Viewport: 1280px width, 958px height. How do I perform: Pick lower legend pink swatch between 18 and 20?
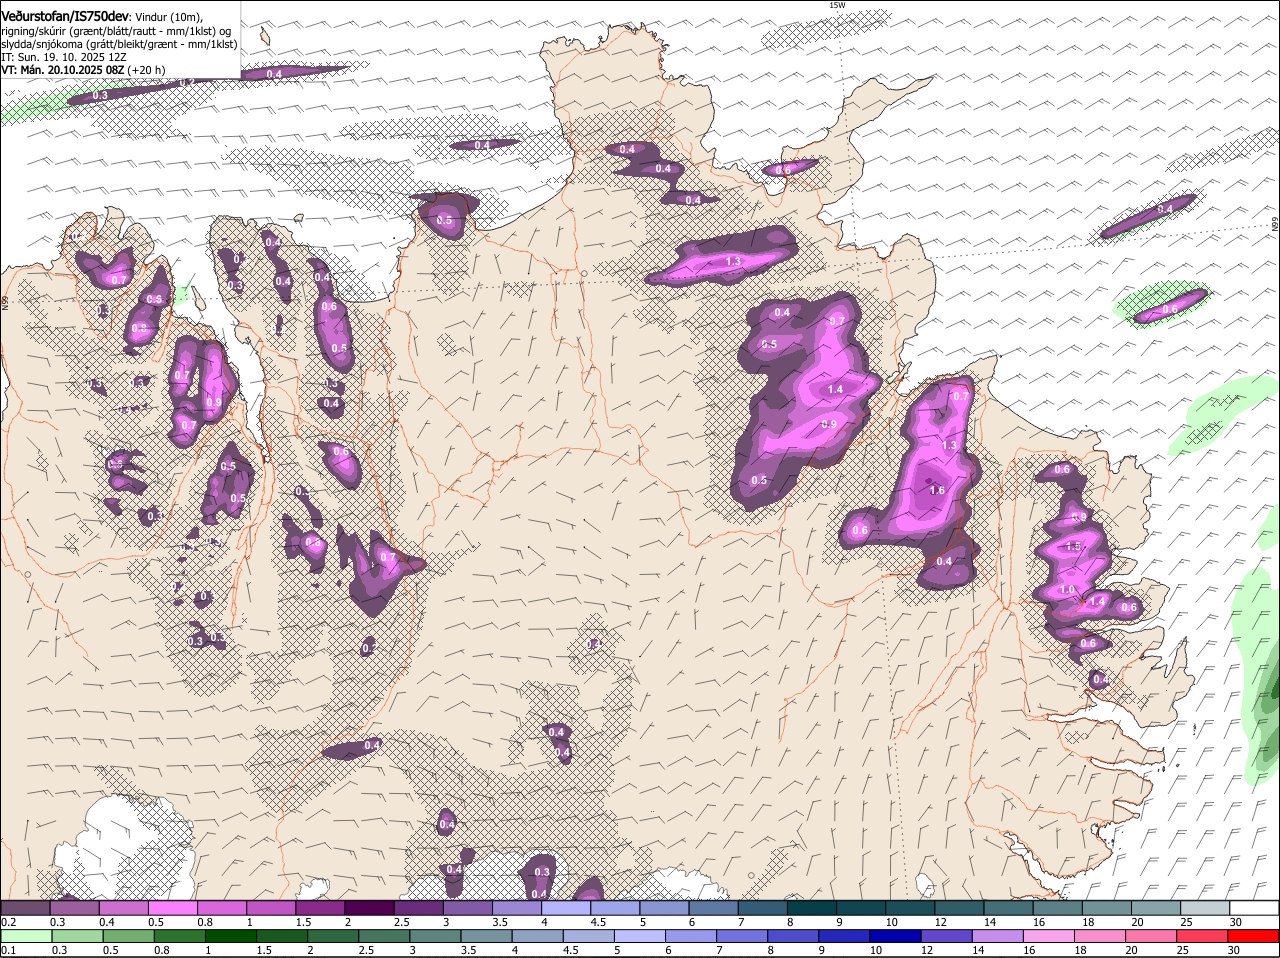pos(1099,936)
